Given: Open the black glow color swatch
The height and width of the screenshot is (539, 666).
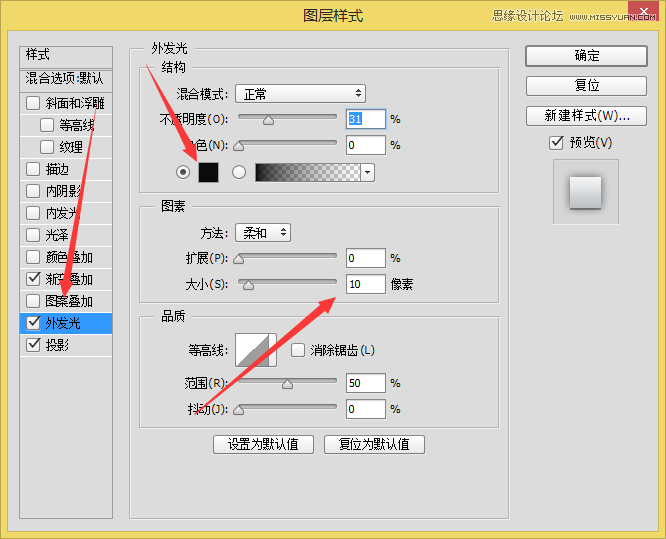Looking at the screenshot, I should coord(209,172).
